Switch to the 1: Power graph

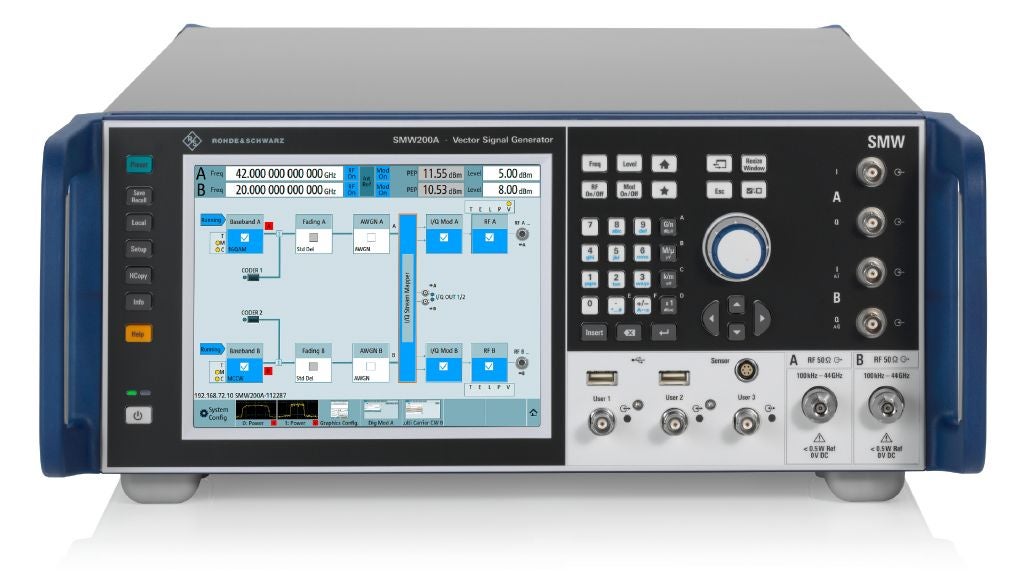(299, 408)
